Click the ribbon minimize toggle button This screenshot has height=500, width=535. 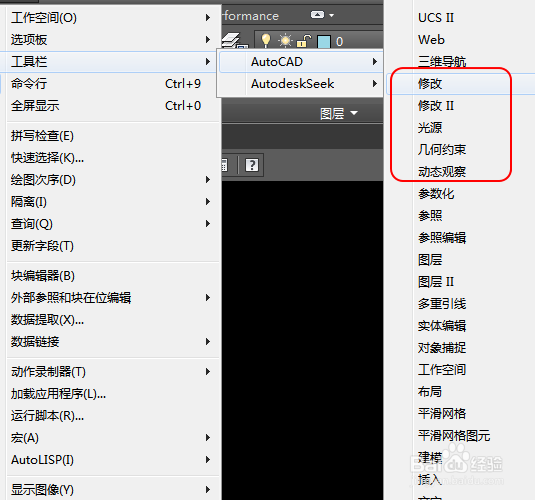(x=317, y=15)
